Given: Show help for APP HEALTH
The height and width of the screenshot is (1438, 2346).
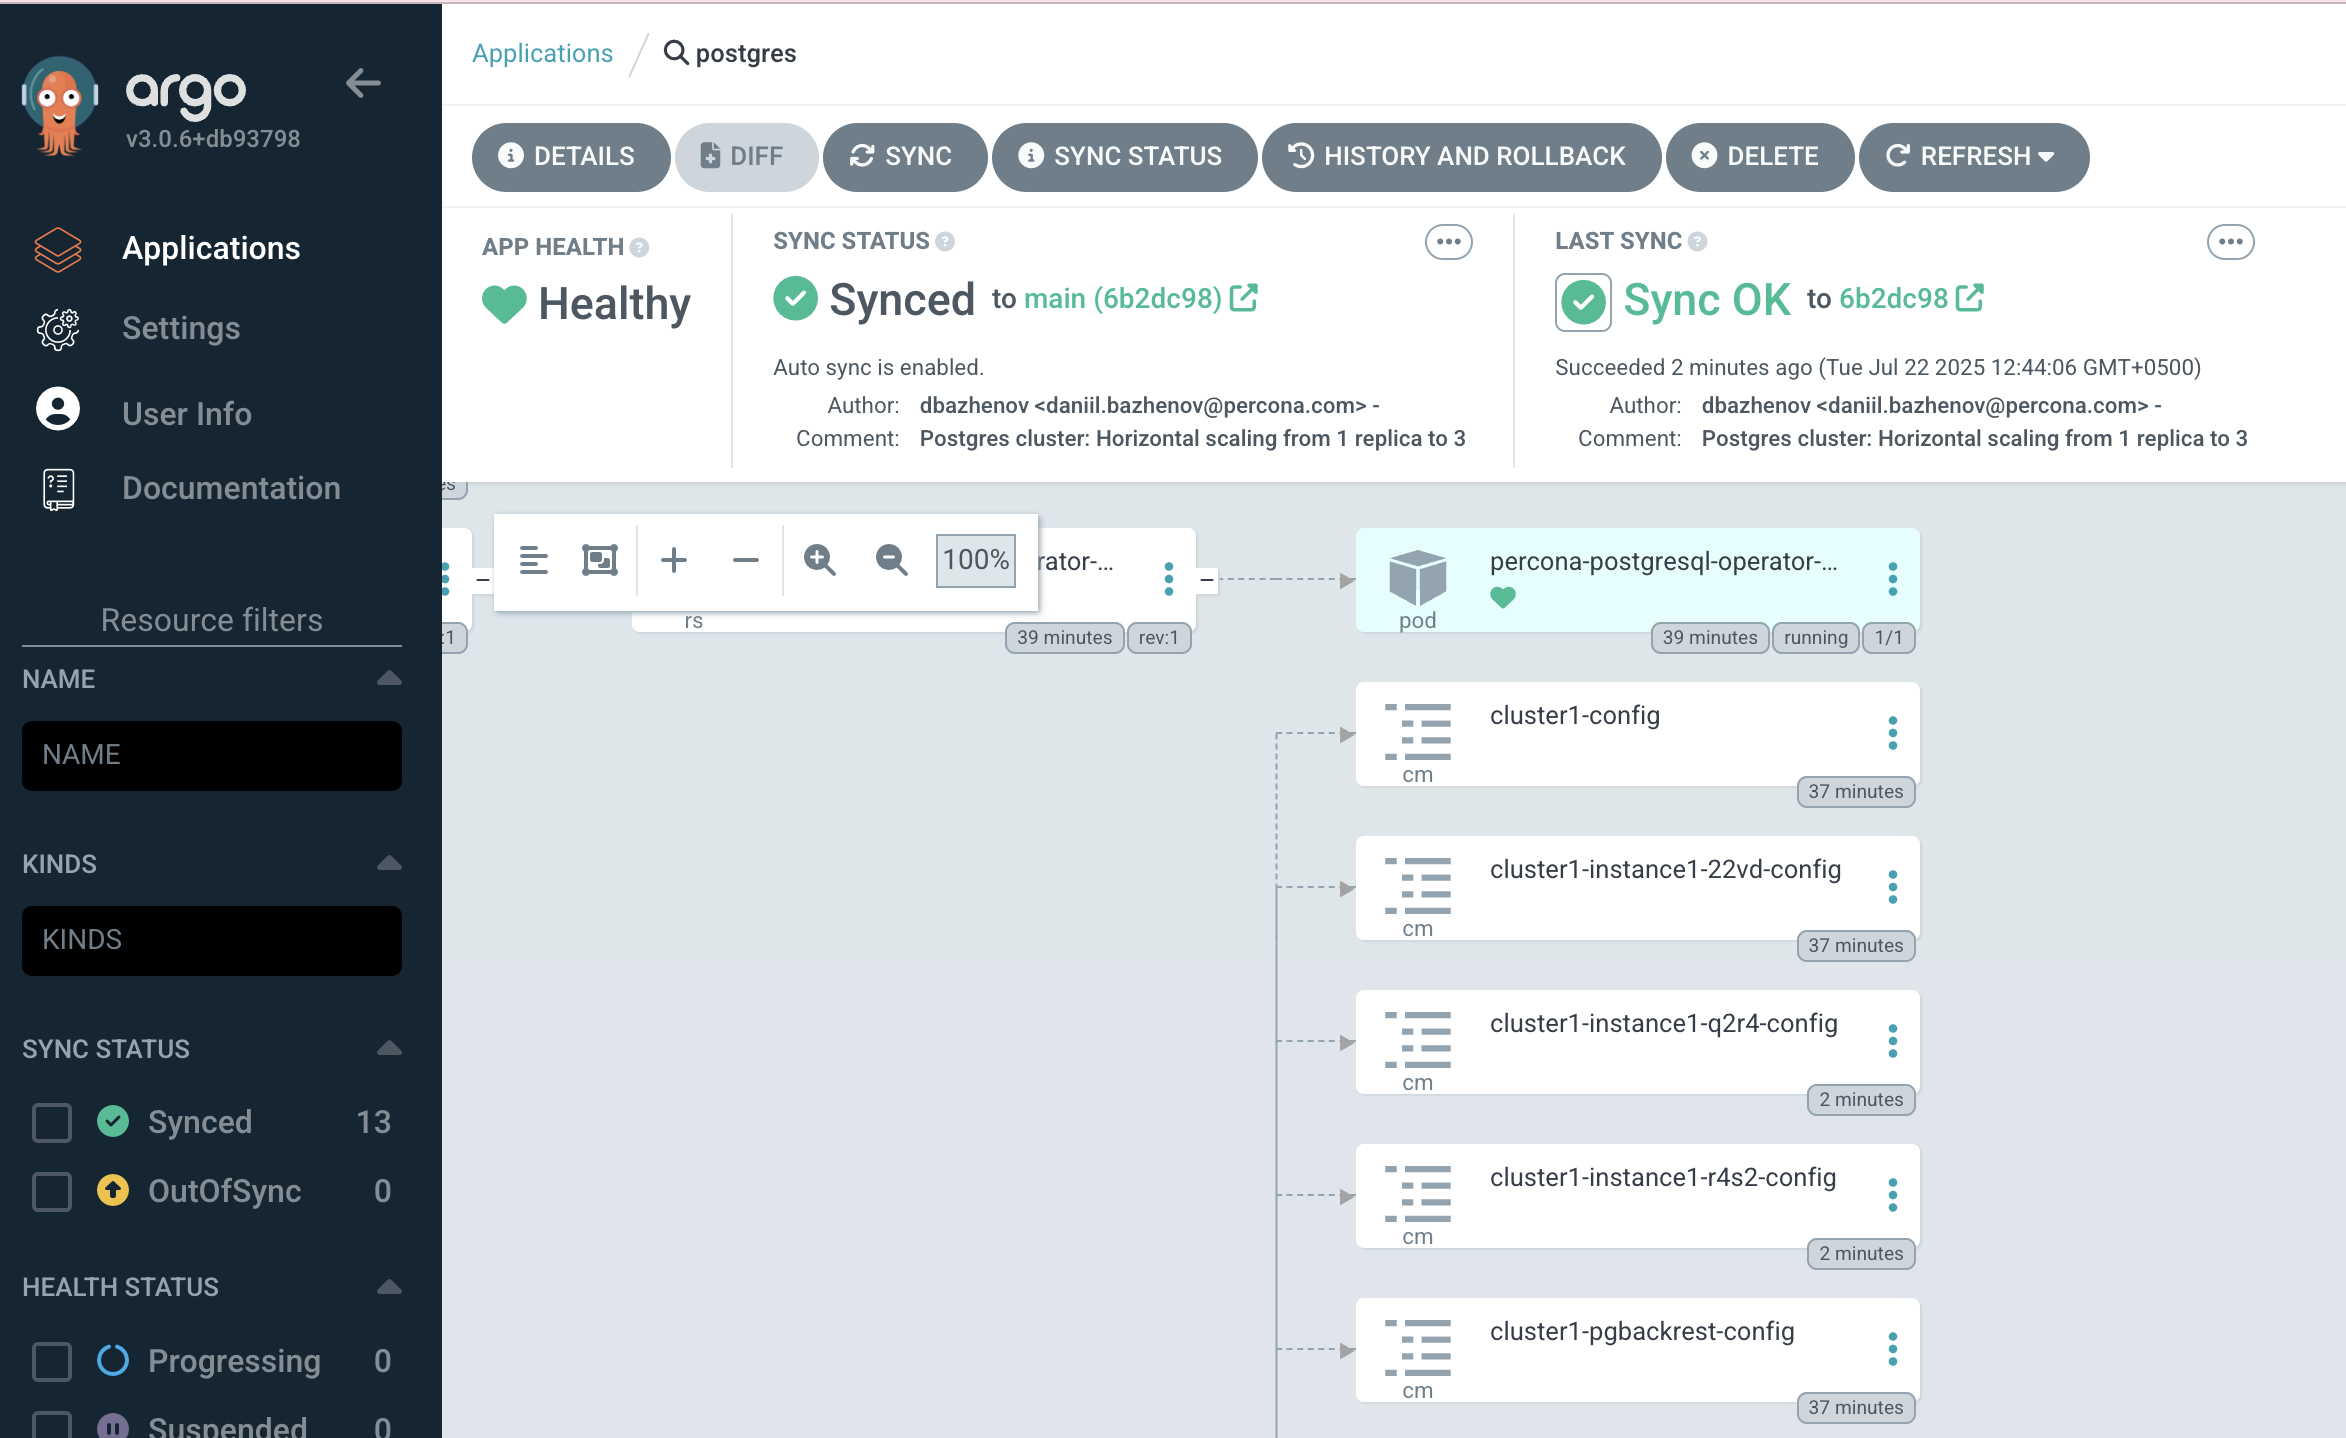Looking at the screenshot, I should [639, 247].
